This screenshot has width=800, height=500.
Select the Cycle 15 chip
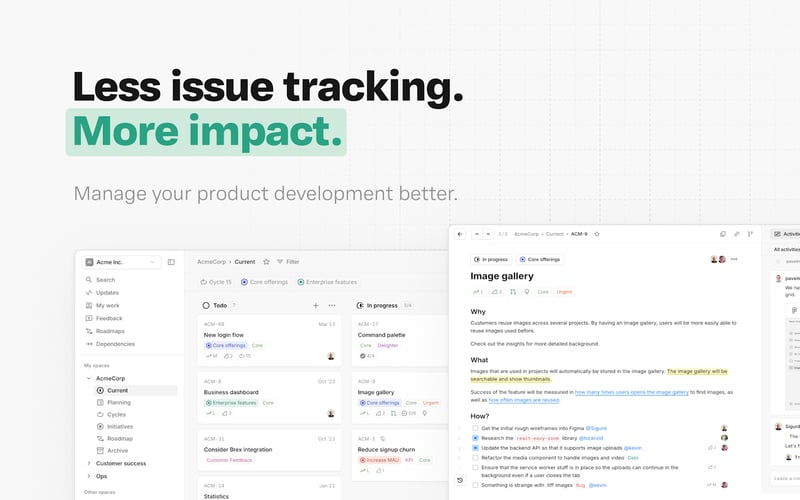tap(216, 282)
